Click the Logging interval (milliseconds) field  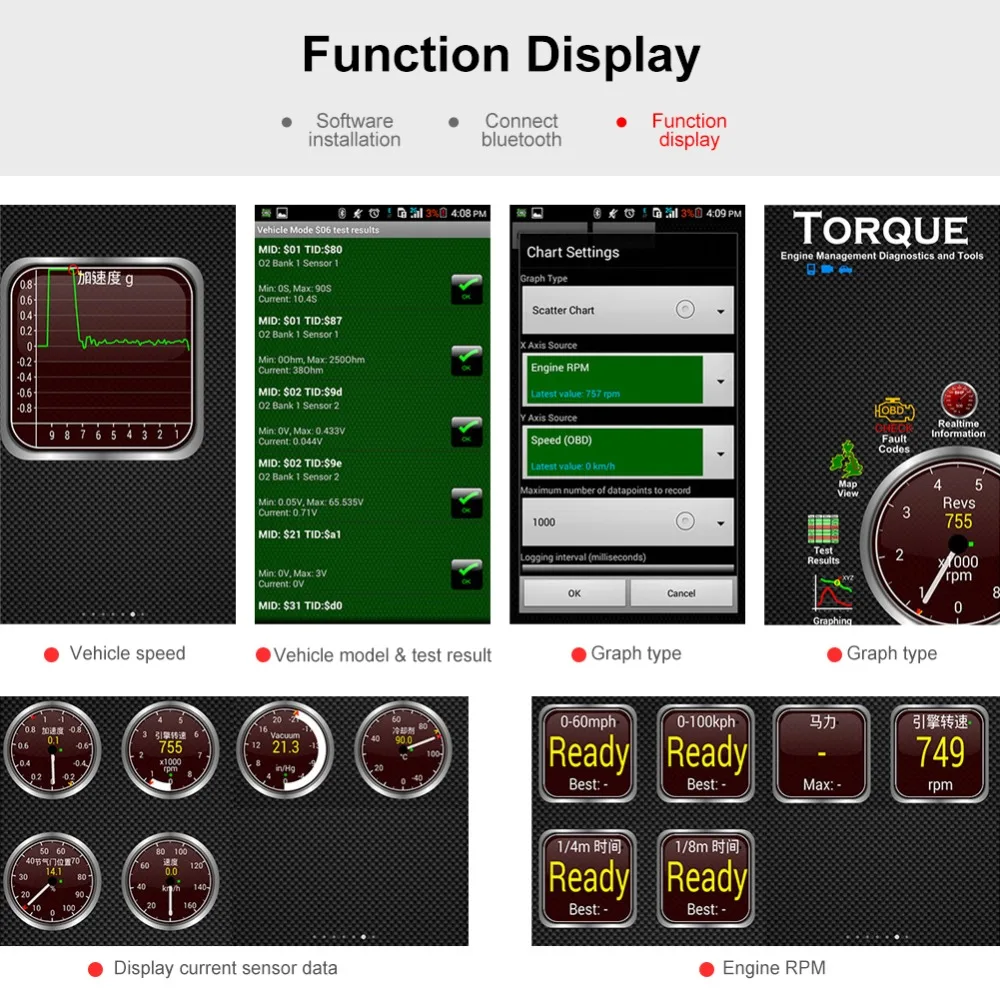pyautogui.click(x=628, y=568)
